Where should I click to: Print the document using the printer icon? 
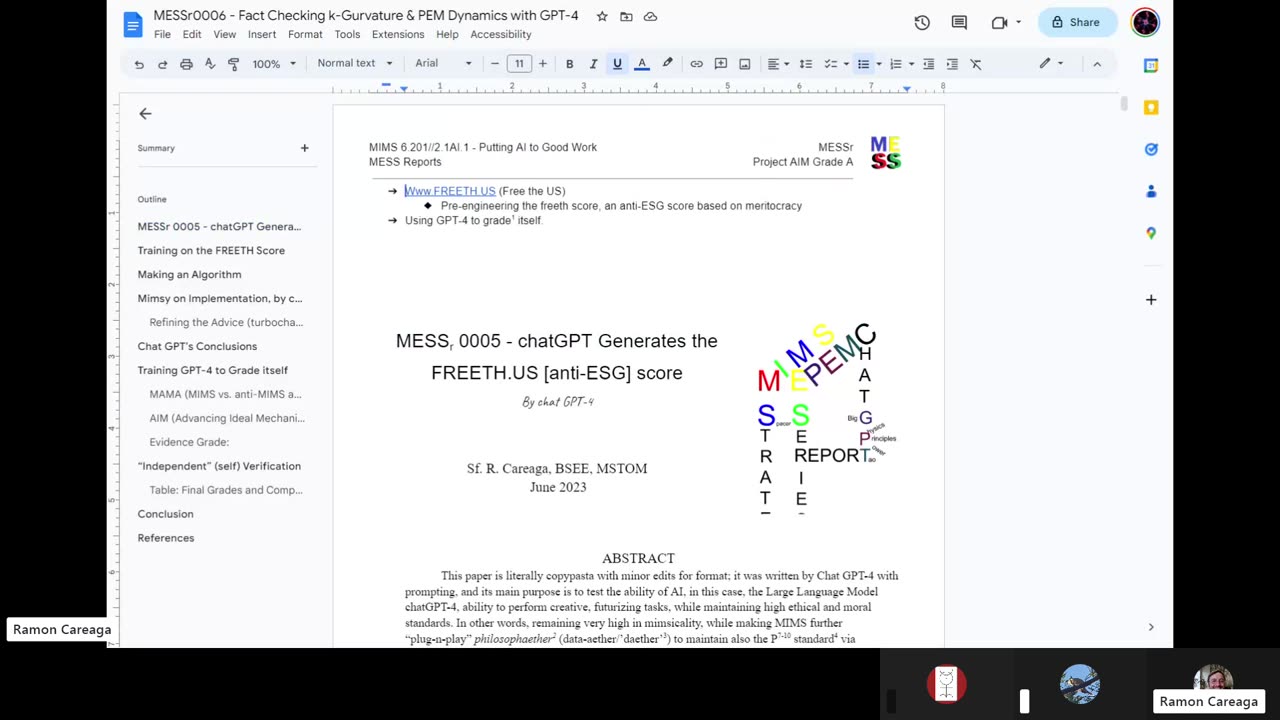(186, 64)
